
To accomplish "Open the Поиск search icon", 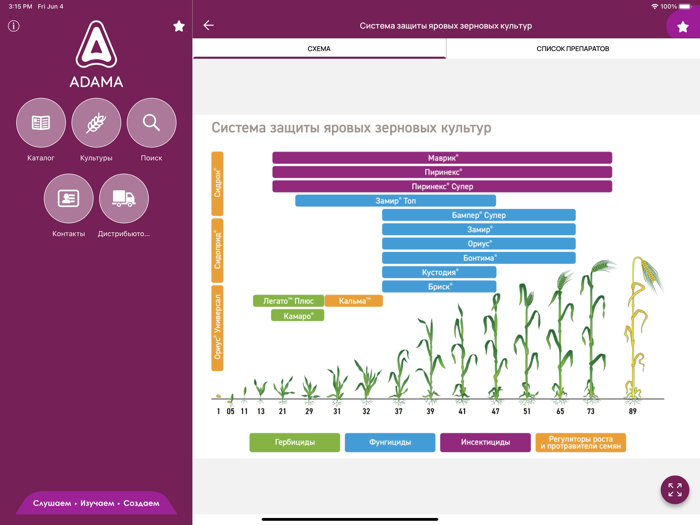I will coord(151,123).
